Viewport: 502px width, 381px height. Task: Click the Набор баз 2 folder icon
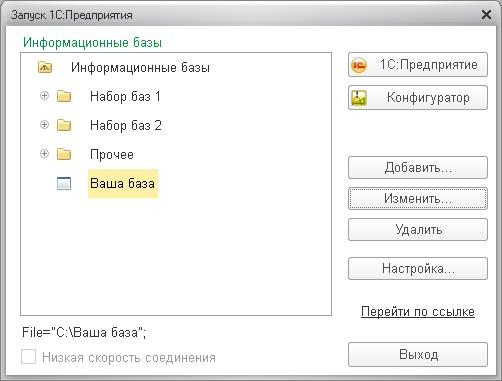64,125
